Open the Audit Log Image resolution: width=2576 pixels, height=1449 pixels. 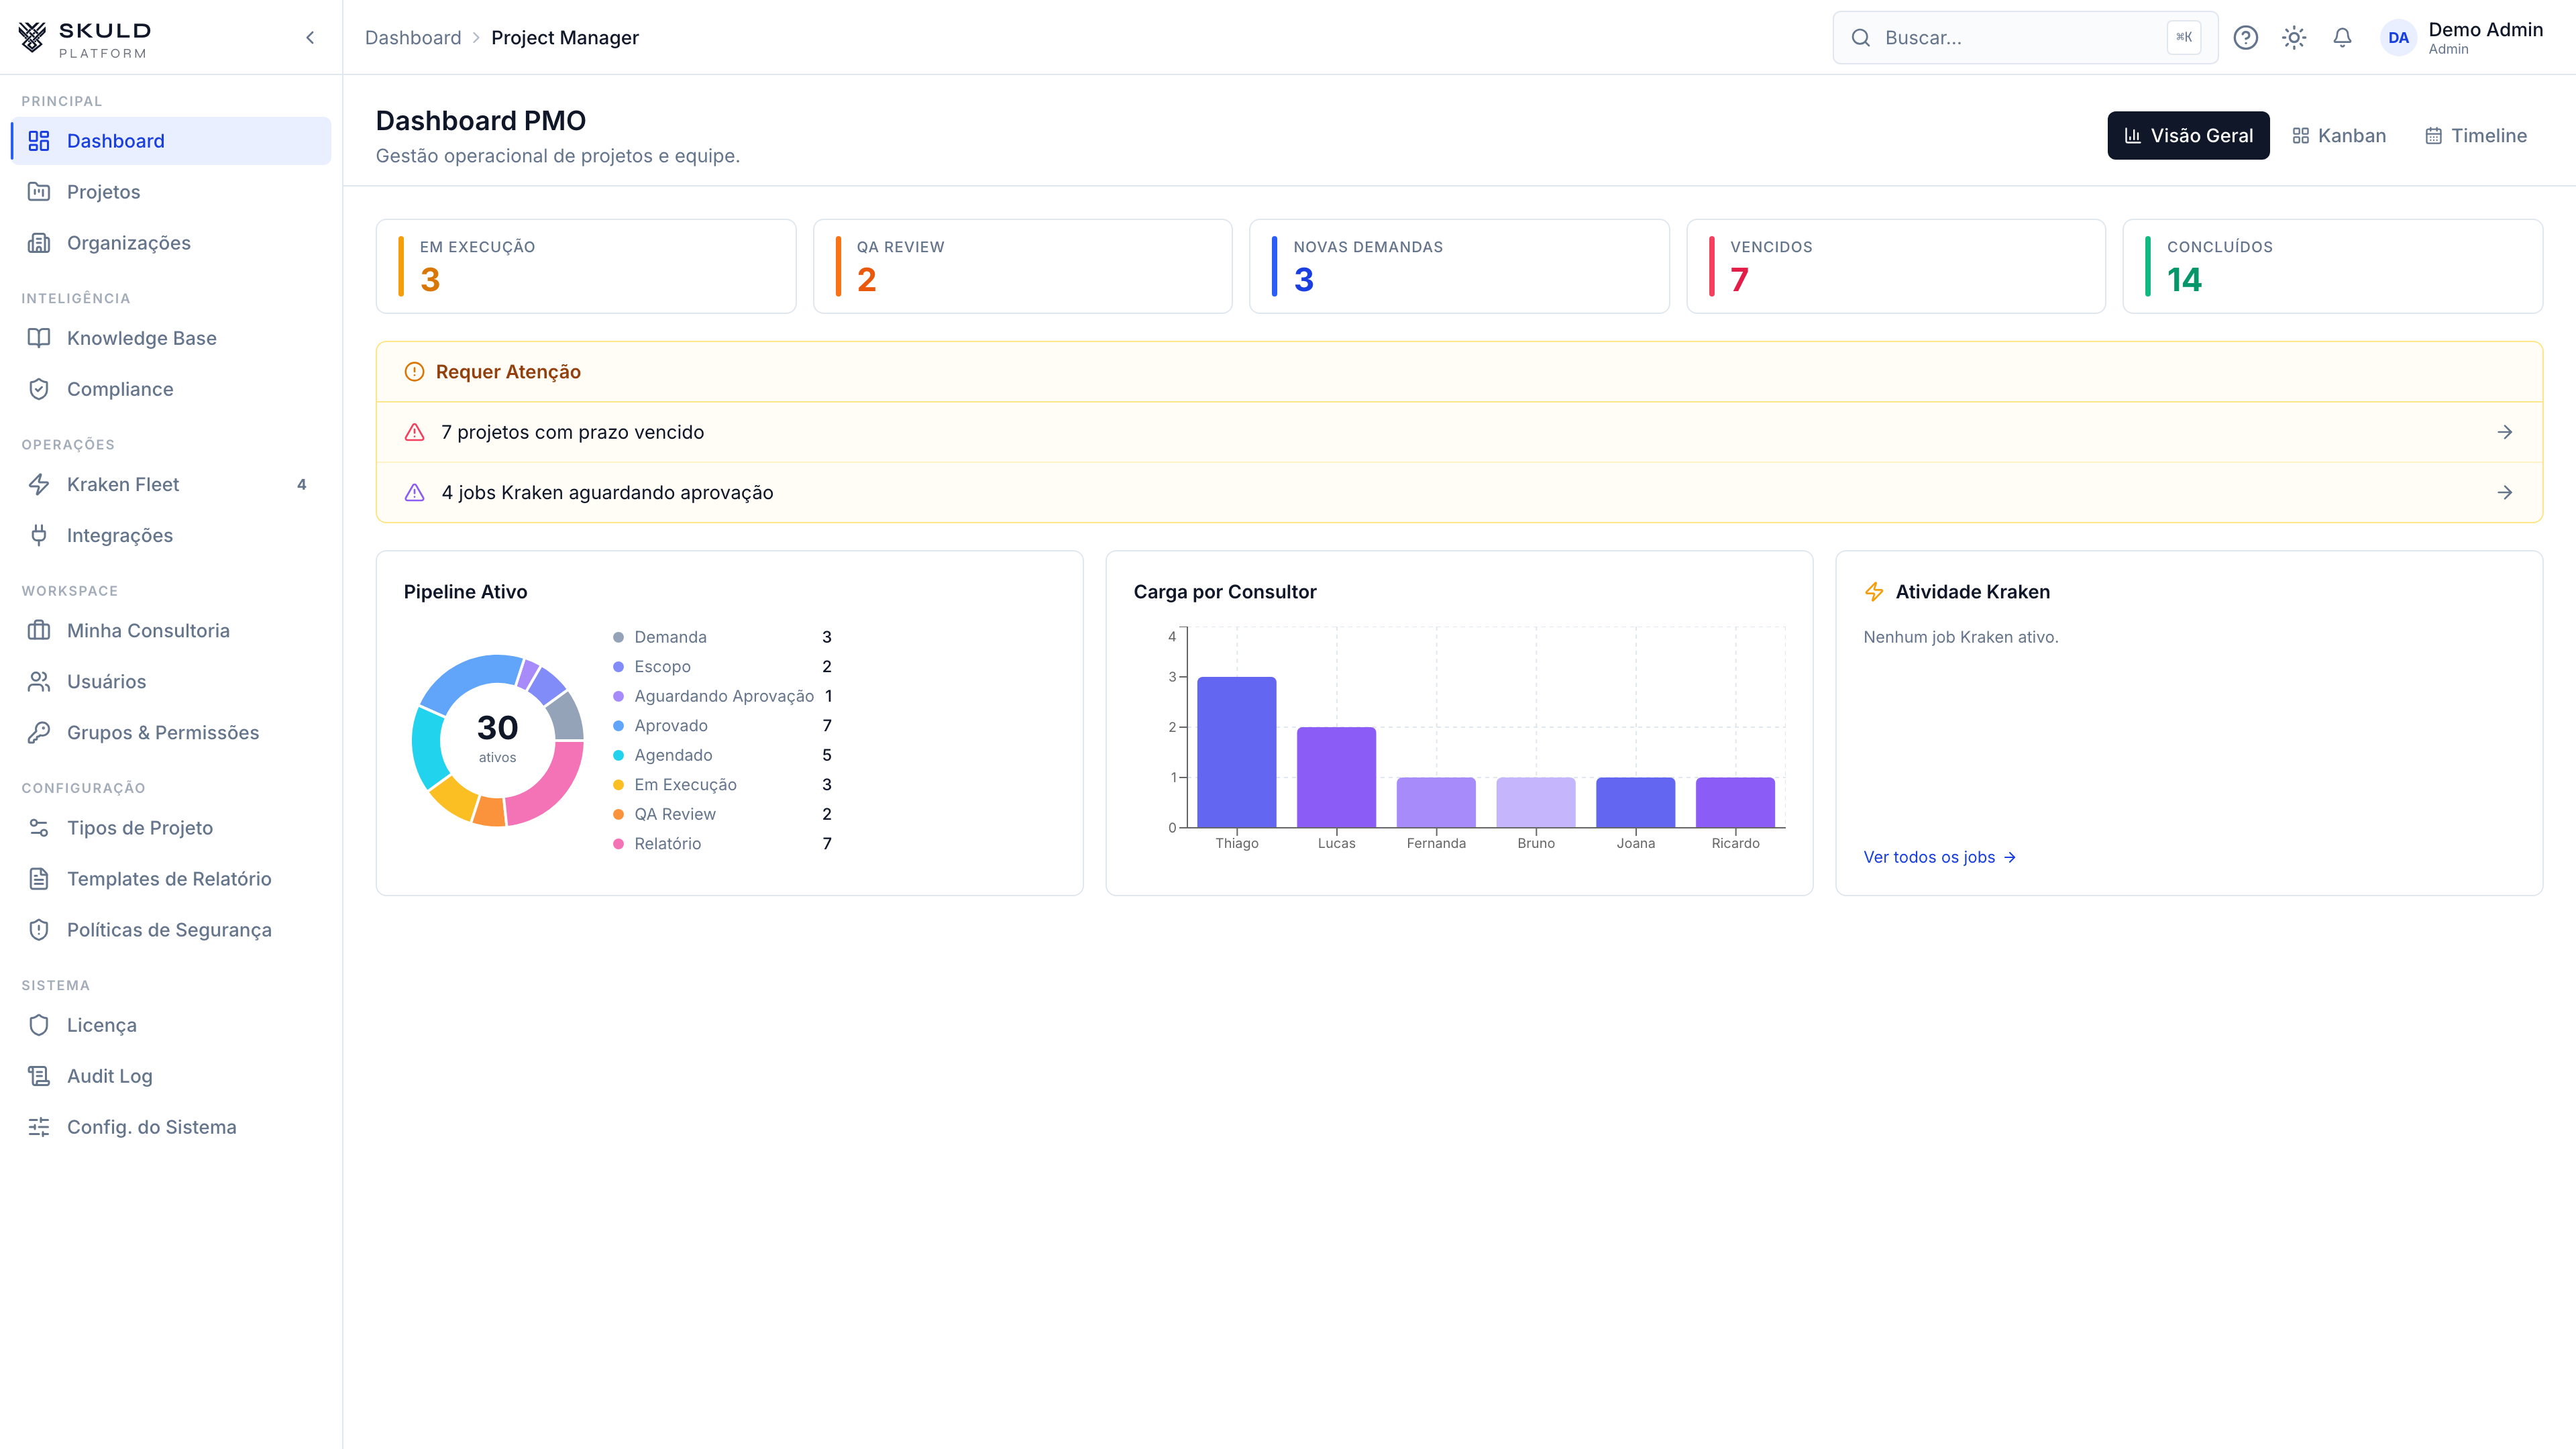(110, 1076)
